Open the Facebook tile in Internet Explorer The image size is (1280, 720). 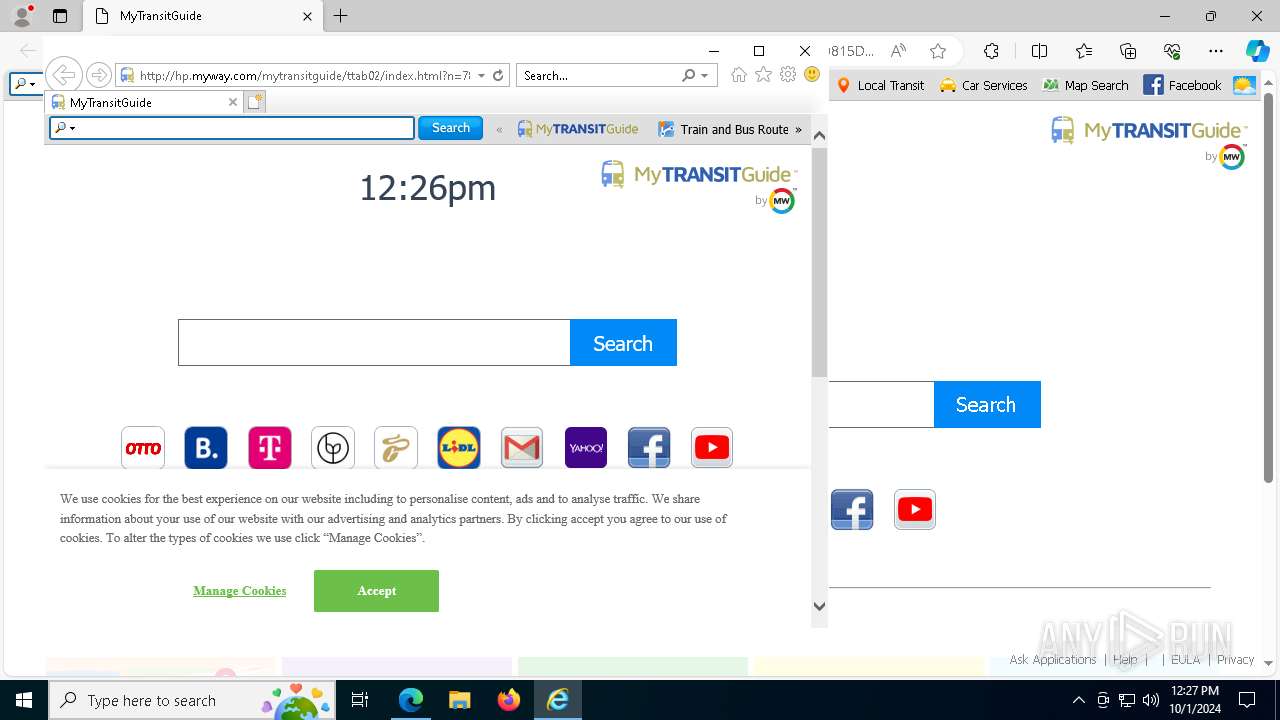coord(649,448)
